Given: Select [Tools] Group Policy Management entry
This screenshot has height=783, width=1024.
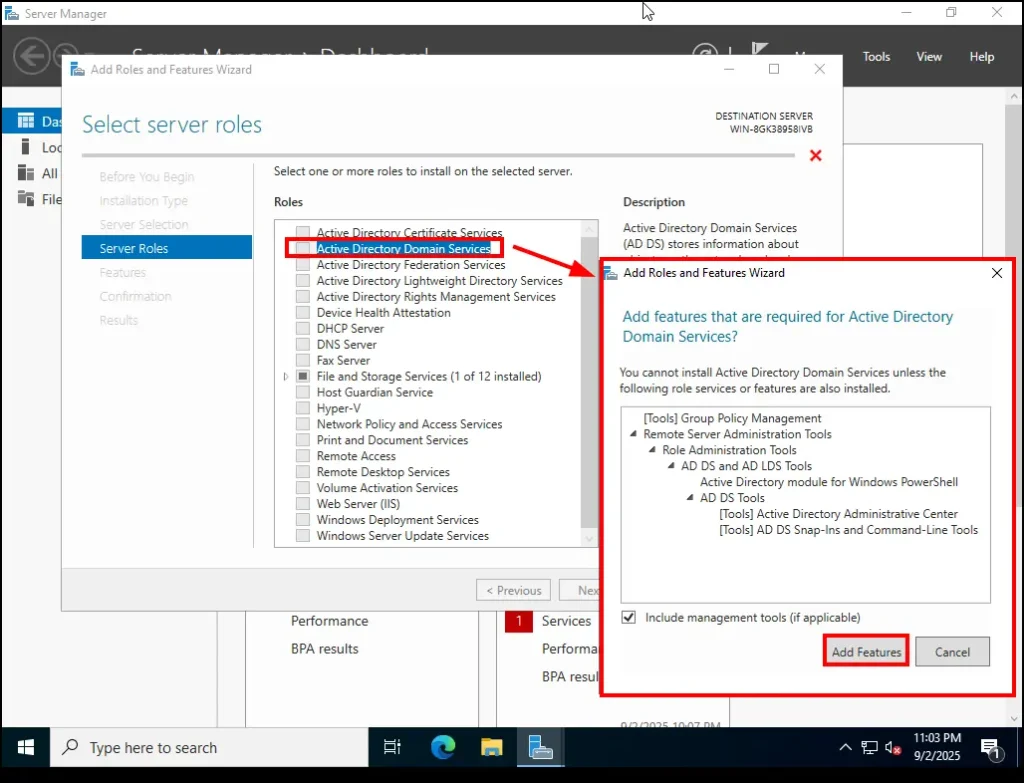Looking at the screenshot, I should pos(732,418).
